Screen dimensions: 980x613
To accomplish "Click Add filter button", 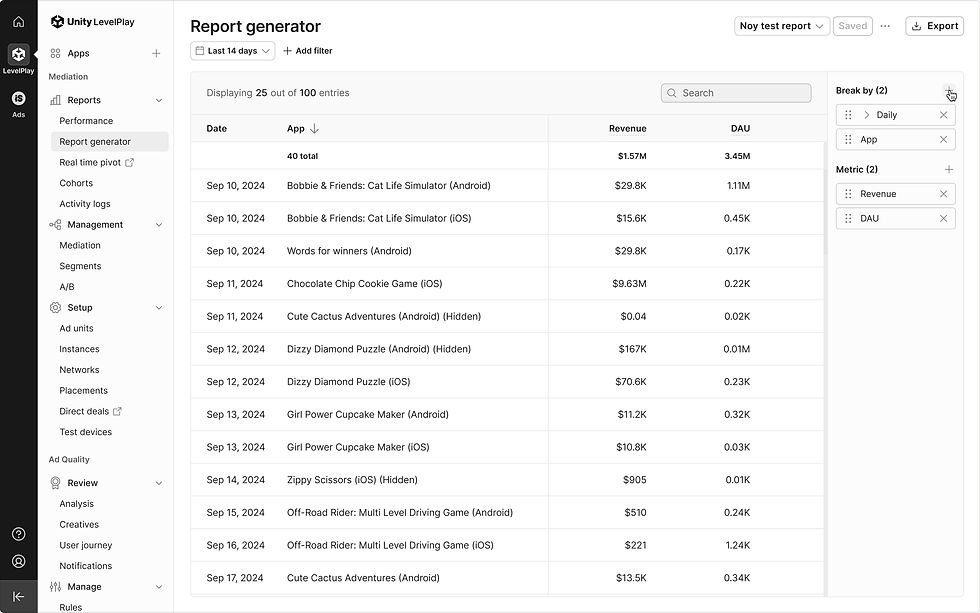I will [x=308, y=51].
